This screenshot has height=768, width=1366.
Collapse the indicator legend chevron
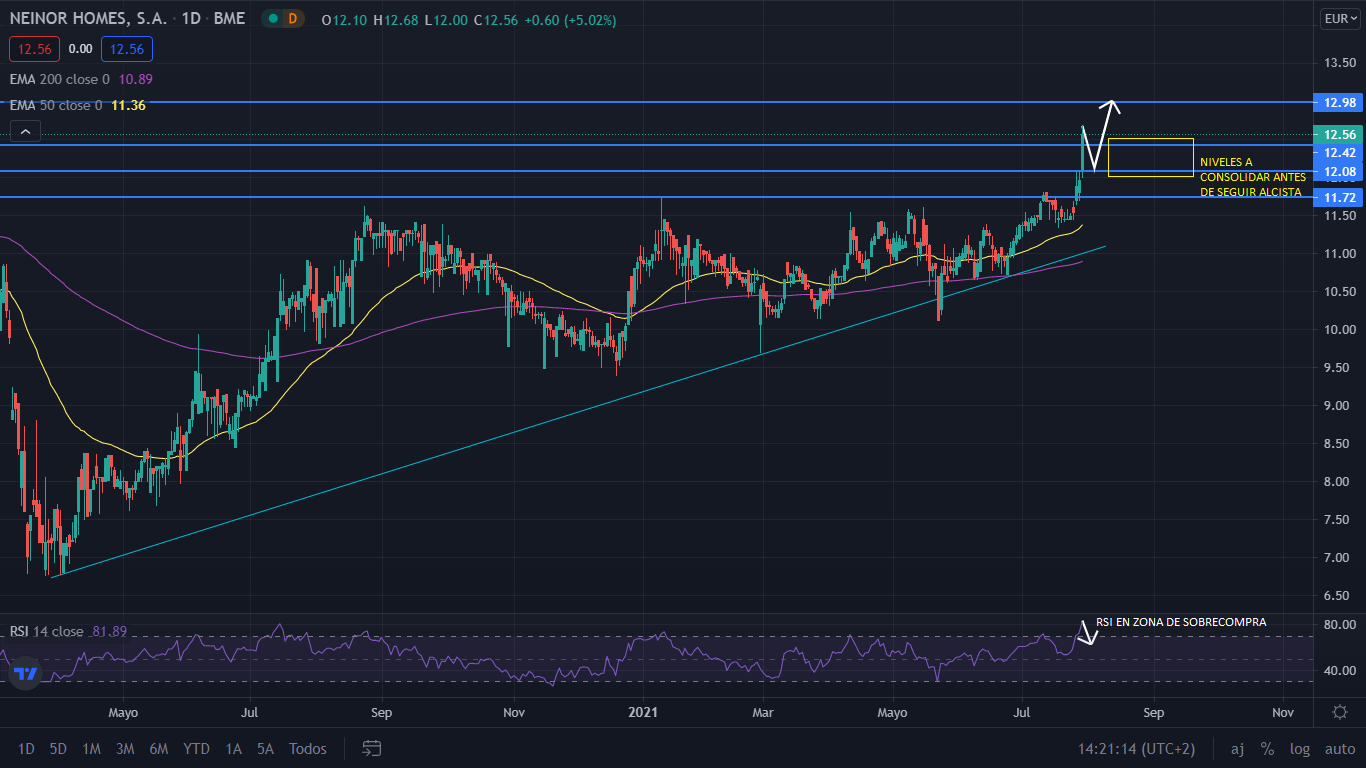pos(25,131)
